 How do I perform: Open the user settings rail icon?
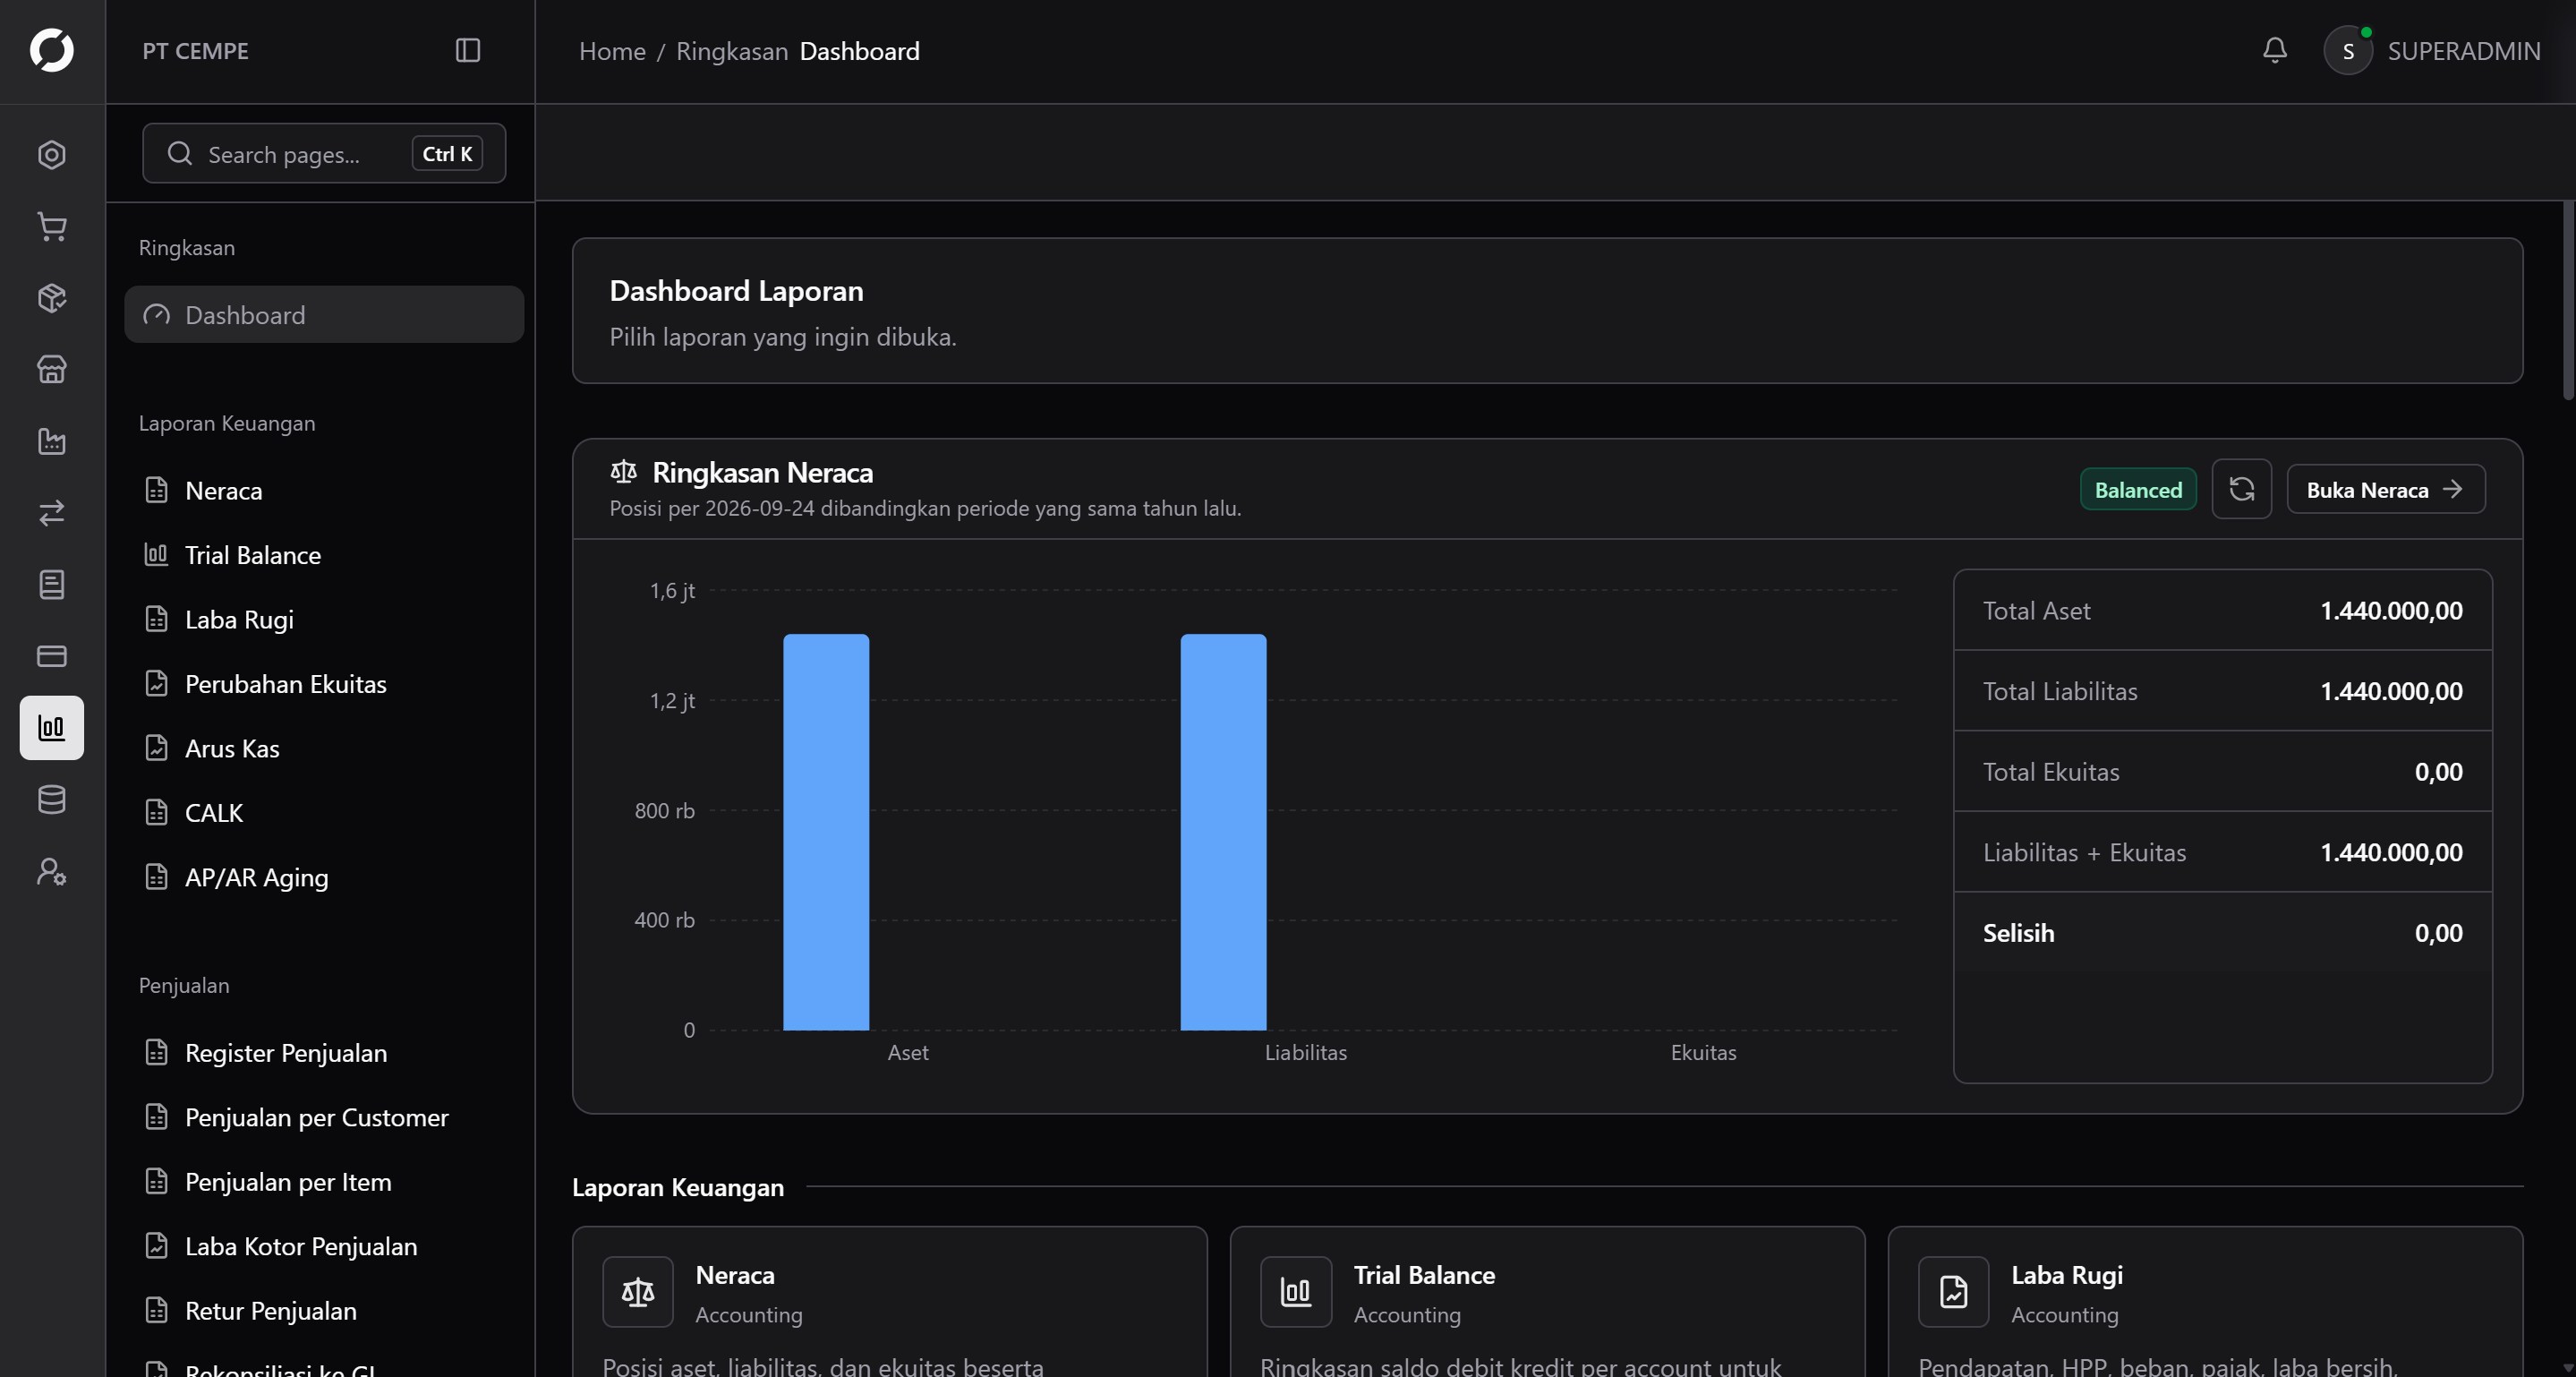[x=52, y=872]
